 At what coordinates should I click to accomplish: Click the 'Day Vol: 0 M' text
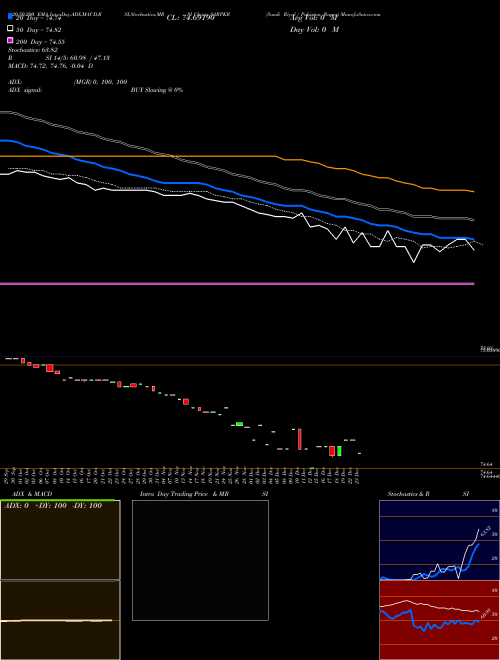click(314, 30)
